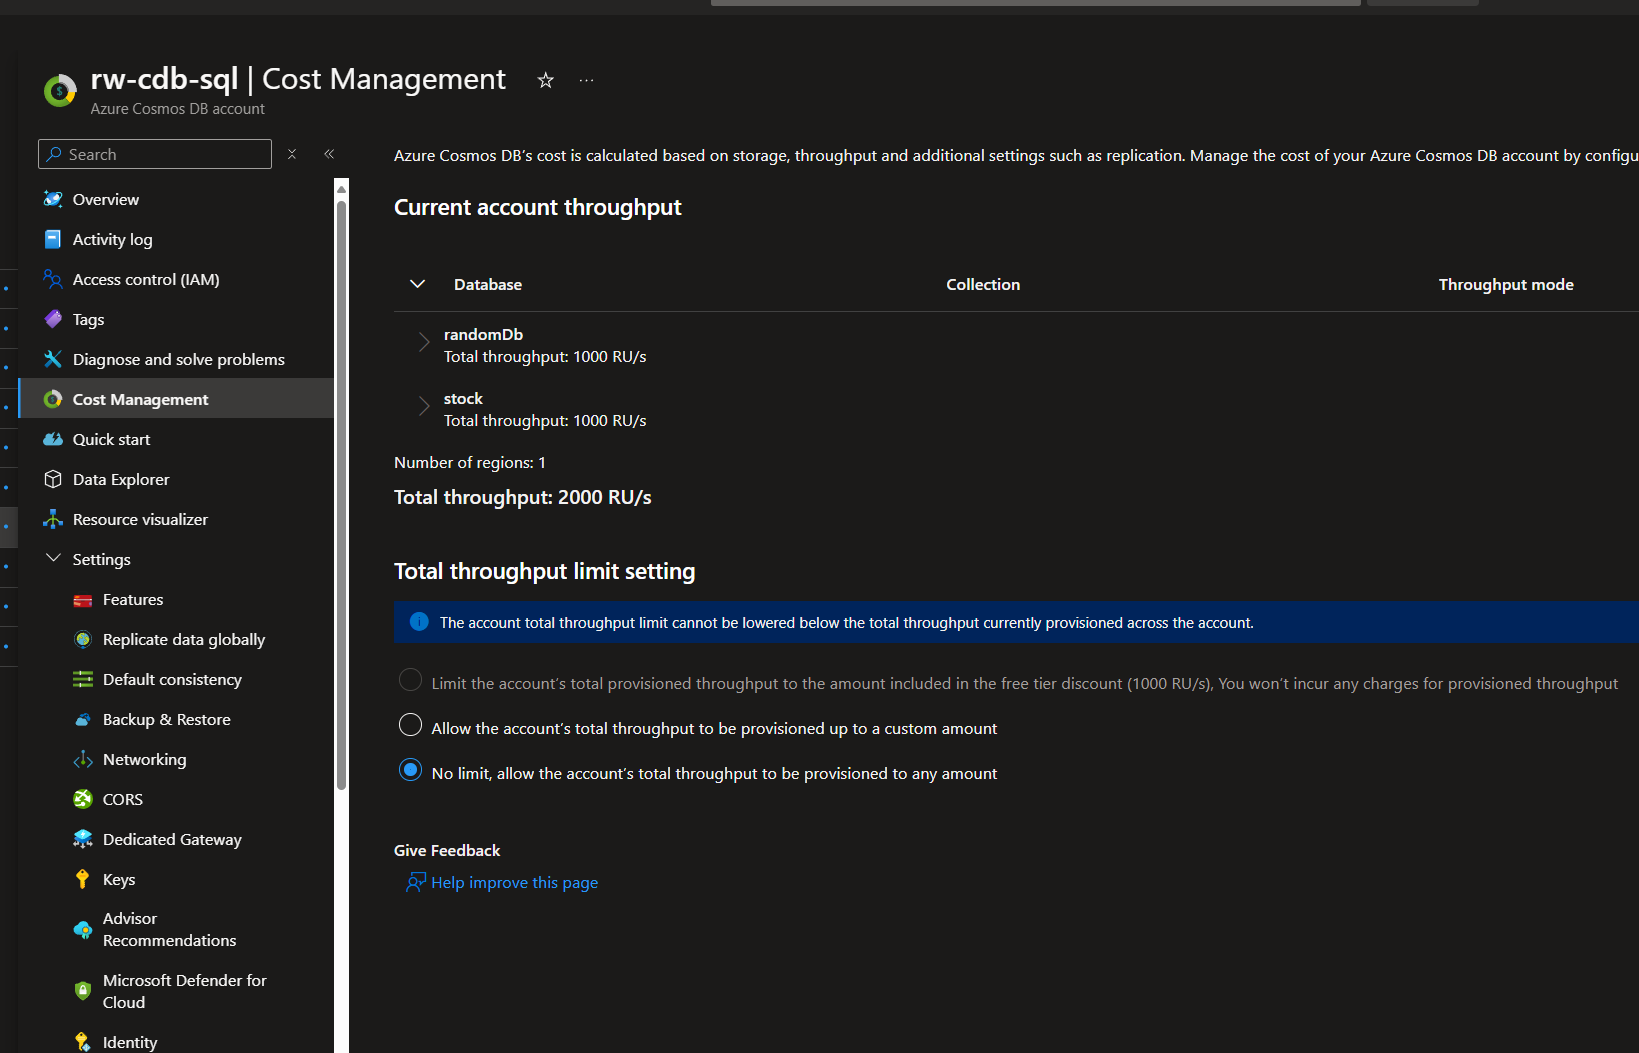Click the Dedicated Gateway icon

tap(83, 839)
